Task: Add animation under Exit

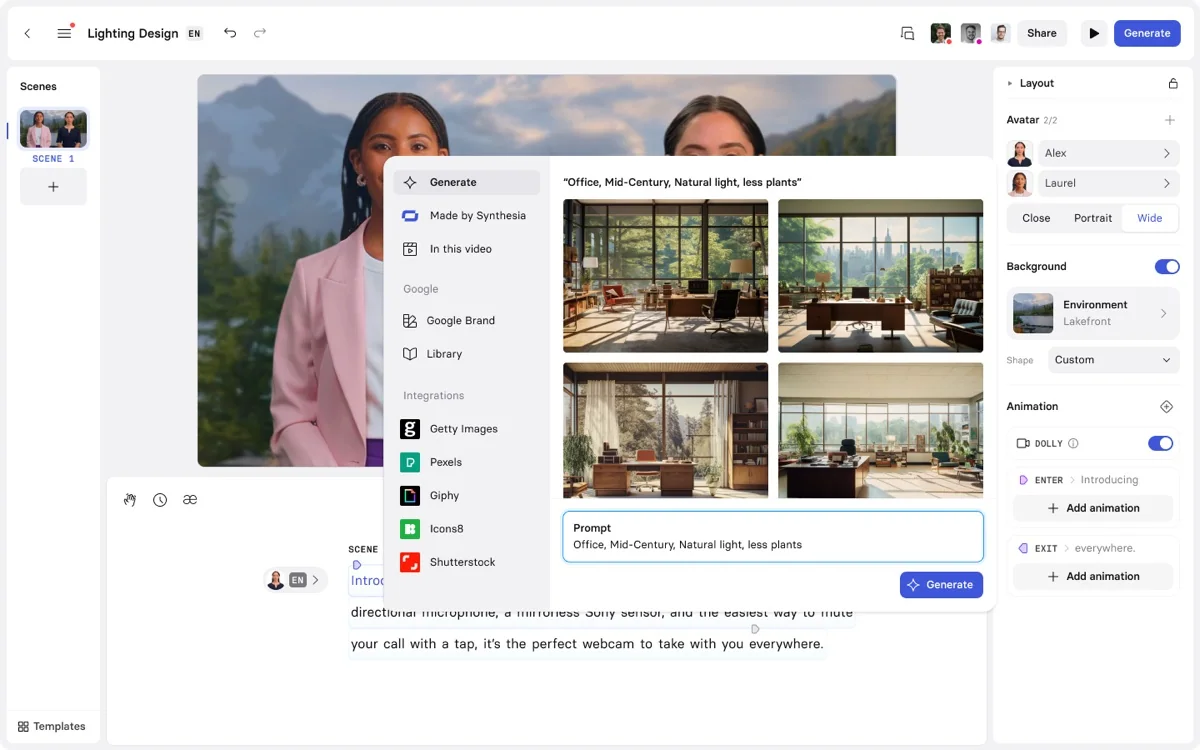Action: [1093, 576]
